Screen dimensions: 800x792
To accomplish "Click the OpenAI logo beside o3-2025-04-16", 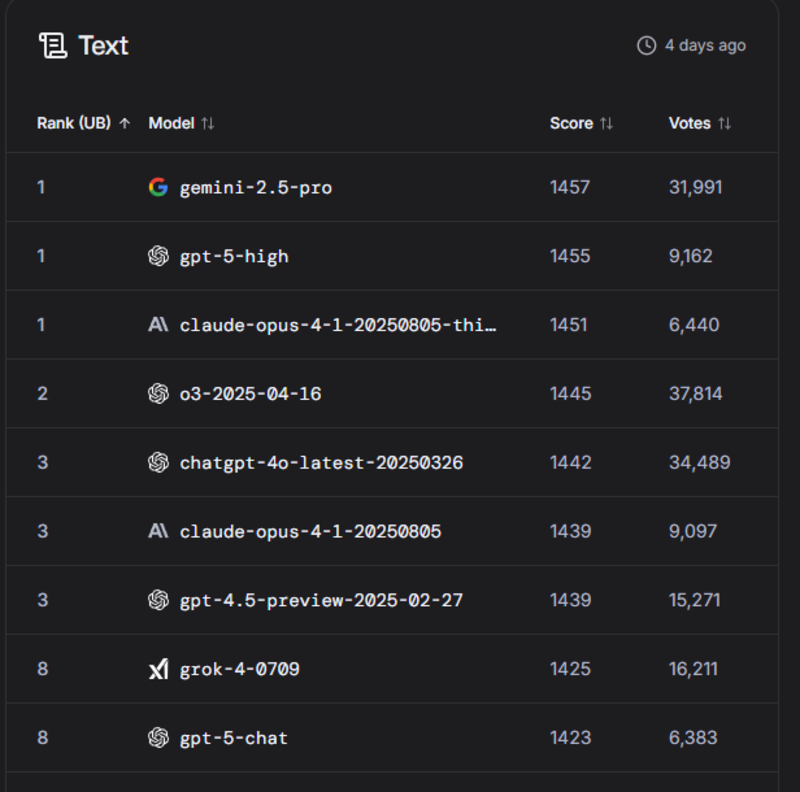I will click(x=158, y=394).
